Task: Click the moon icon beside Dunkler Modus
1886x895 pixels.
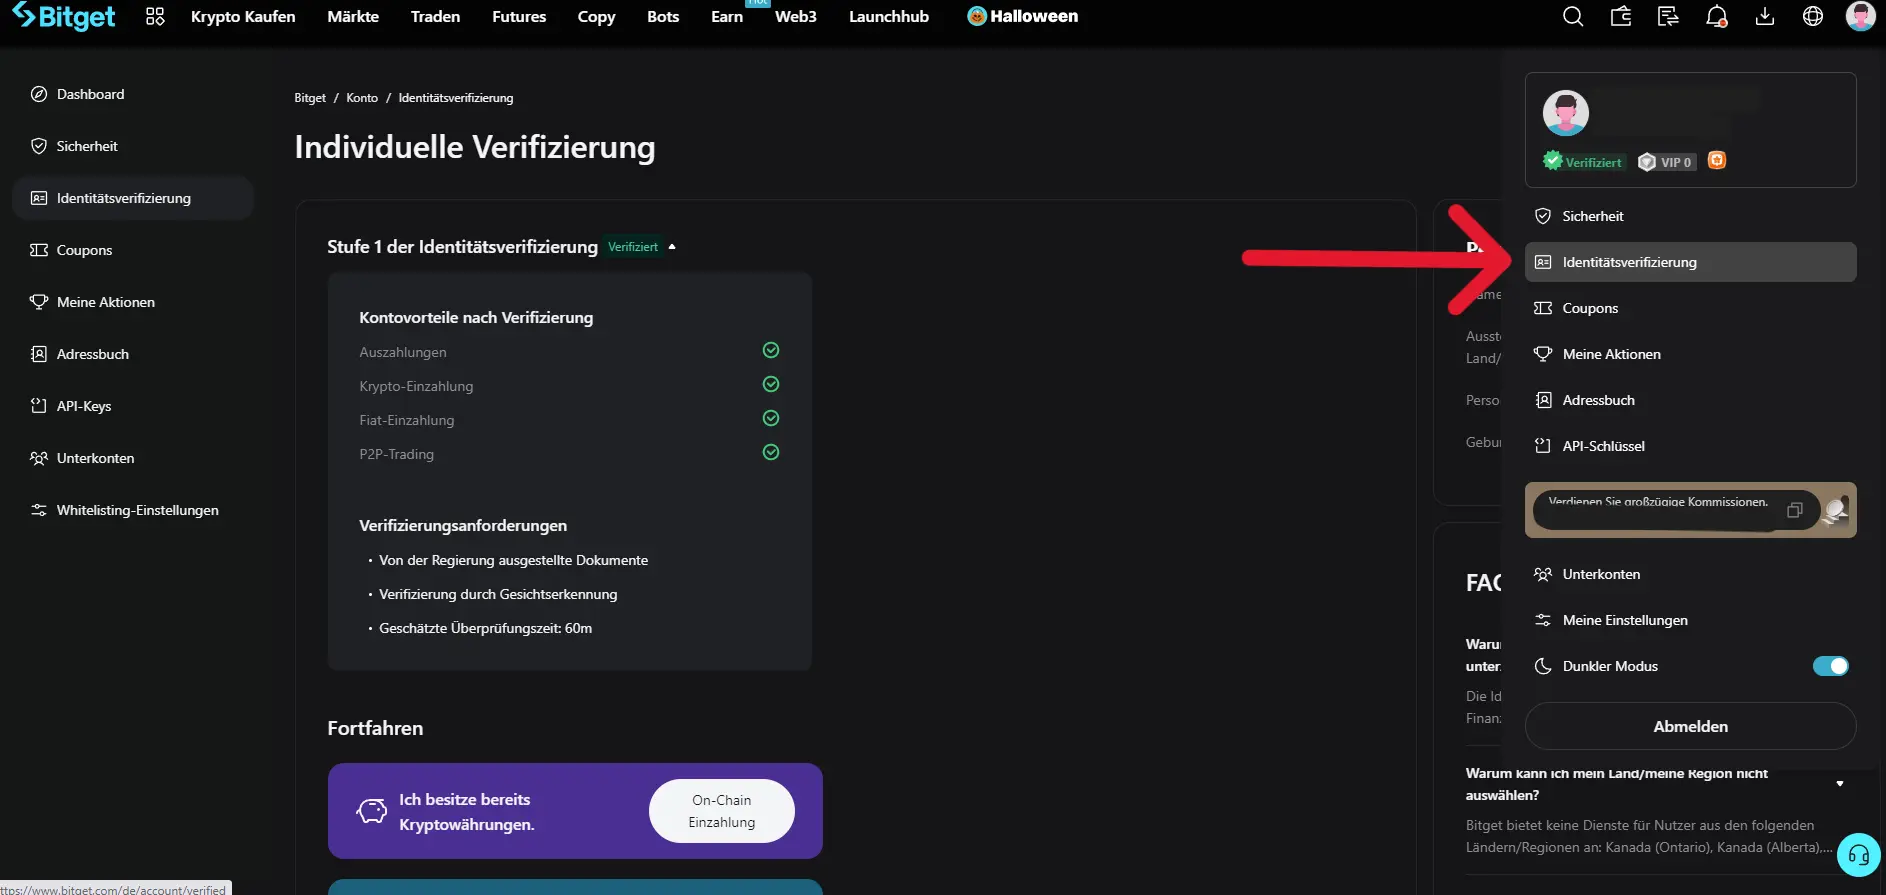Action: coord(1543,666)
